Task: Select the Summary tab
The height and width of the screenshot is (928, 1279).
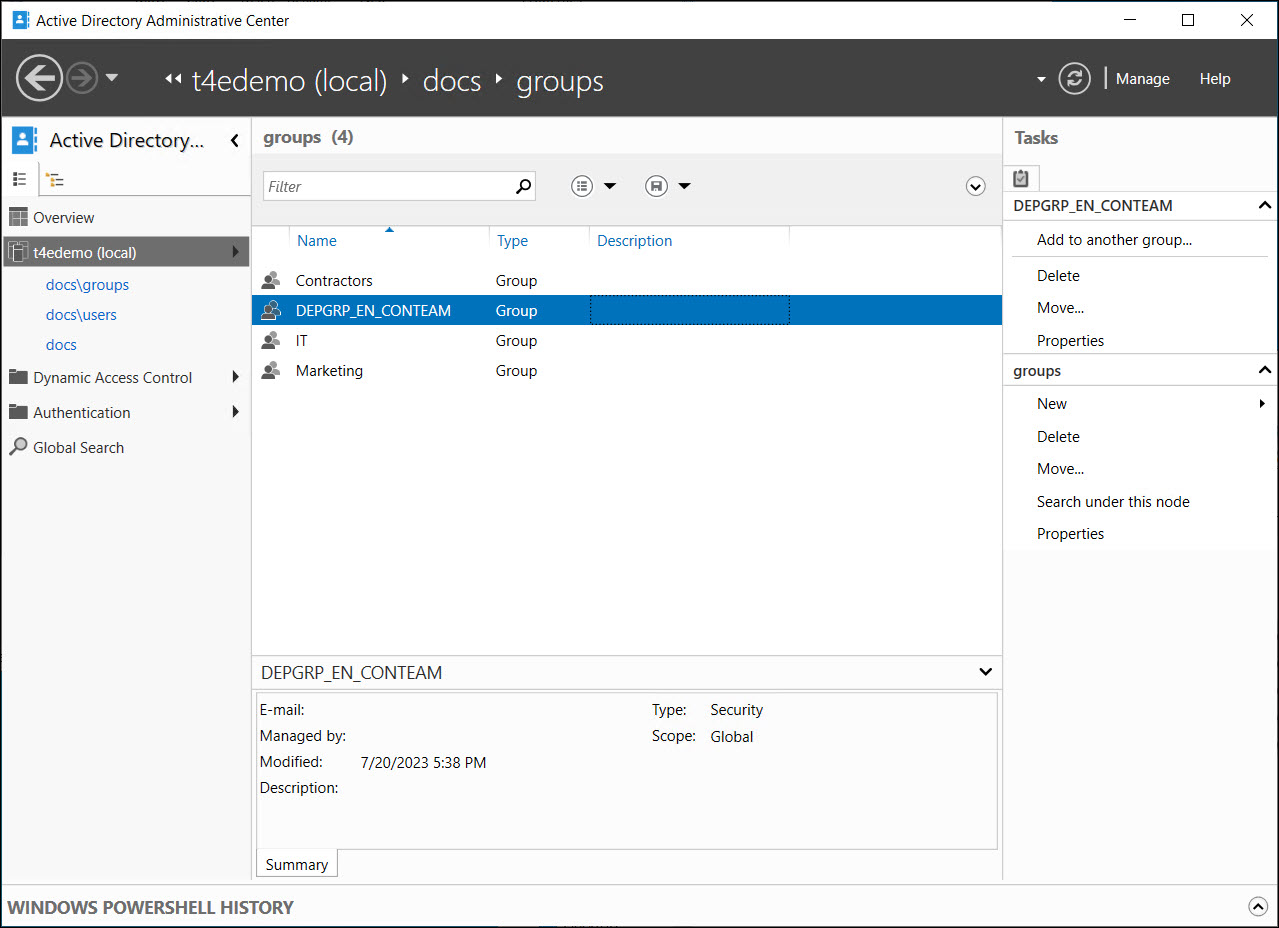Action: [x=297, y=865]
